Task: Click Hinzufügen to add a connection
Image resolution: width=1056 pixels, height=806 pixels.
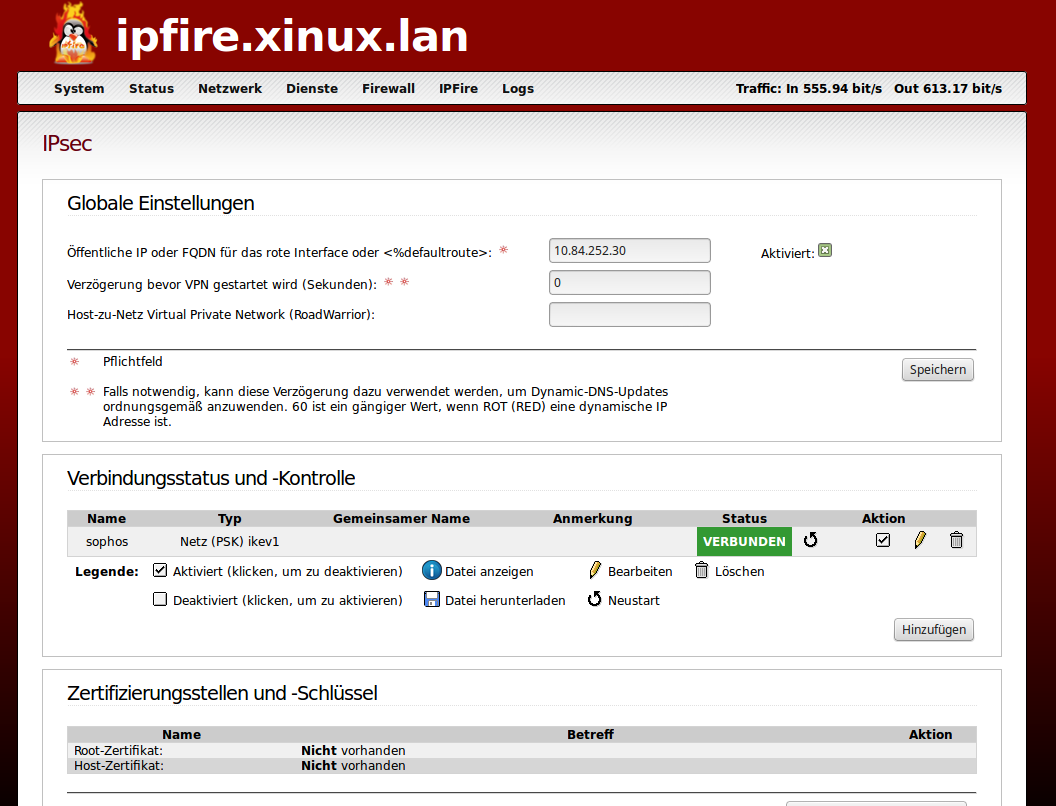Action: (x=933, y=630)
